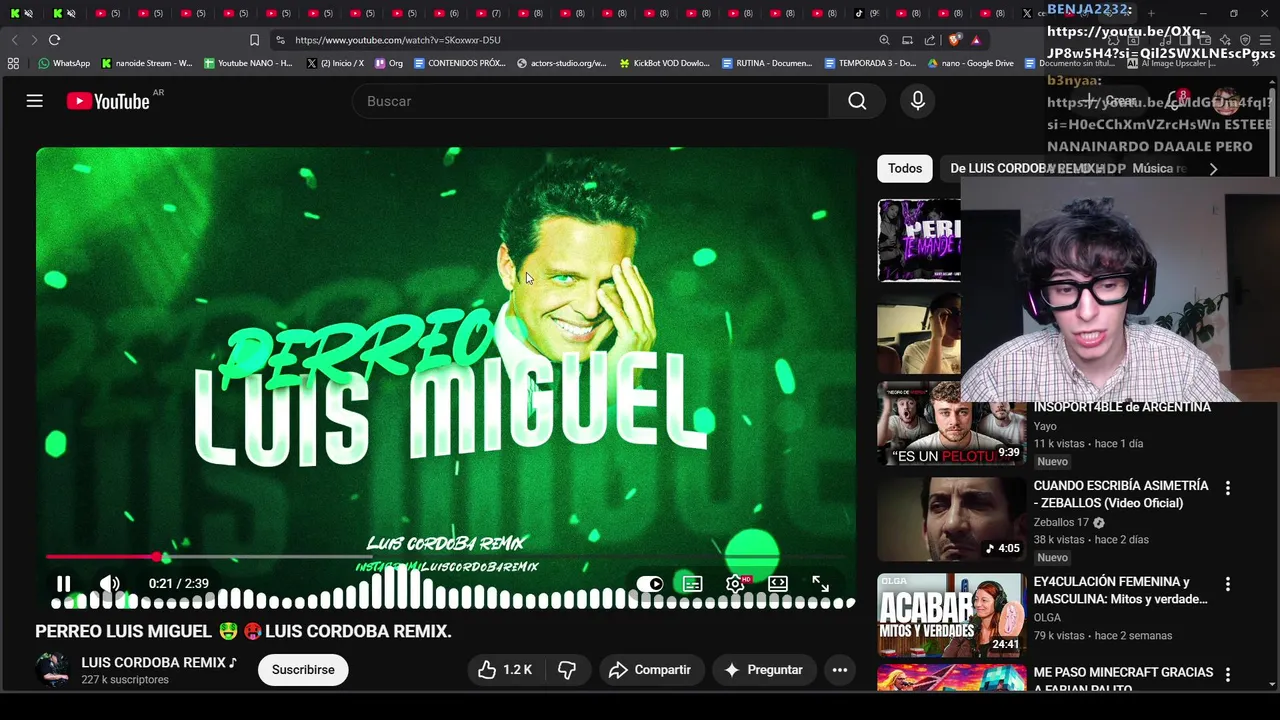This screenshot has height=720, width=1280.
Task: Open the WhatsApp bookmark
Action: click(x=64, y=63)
